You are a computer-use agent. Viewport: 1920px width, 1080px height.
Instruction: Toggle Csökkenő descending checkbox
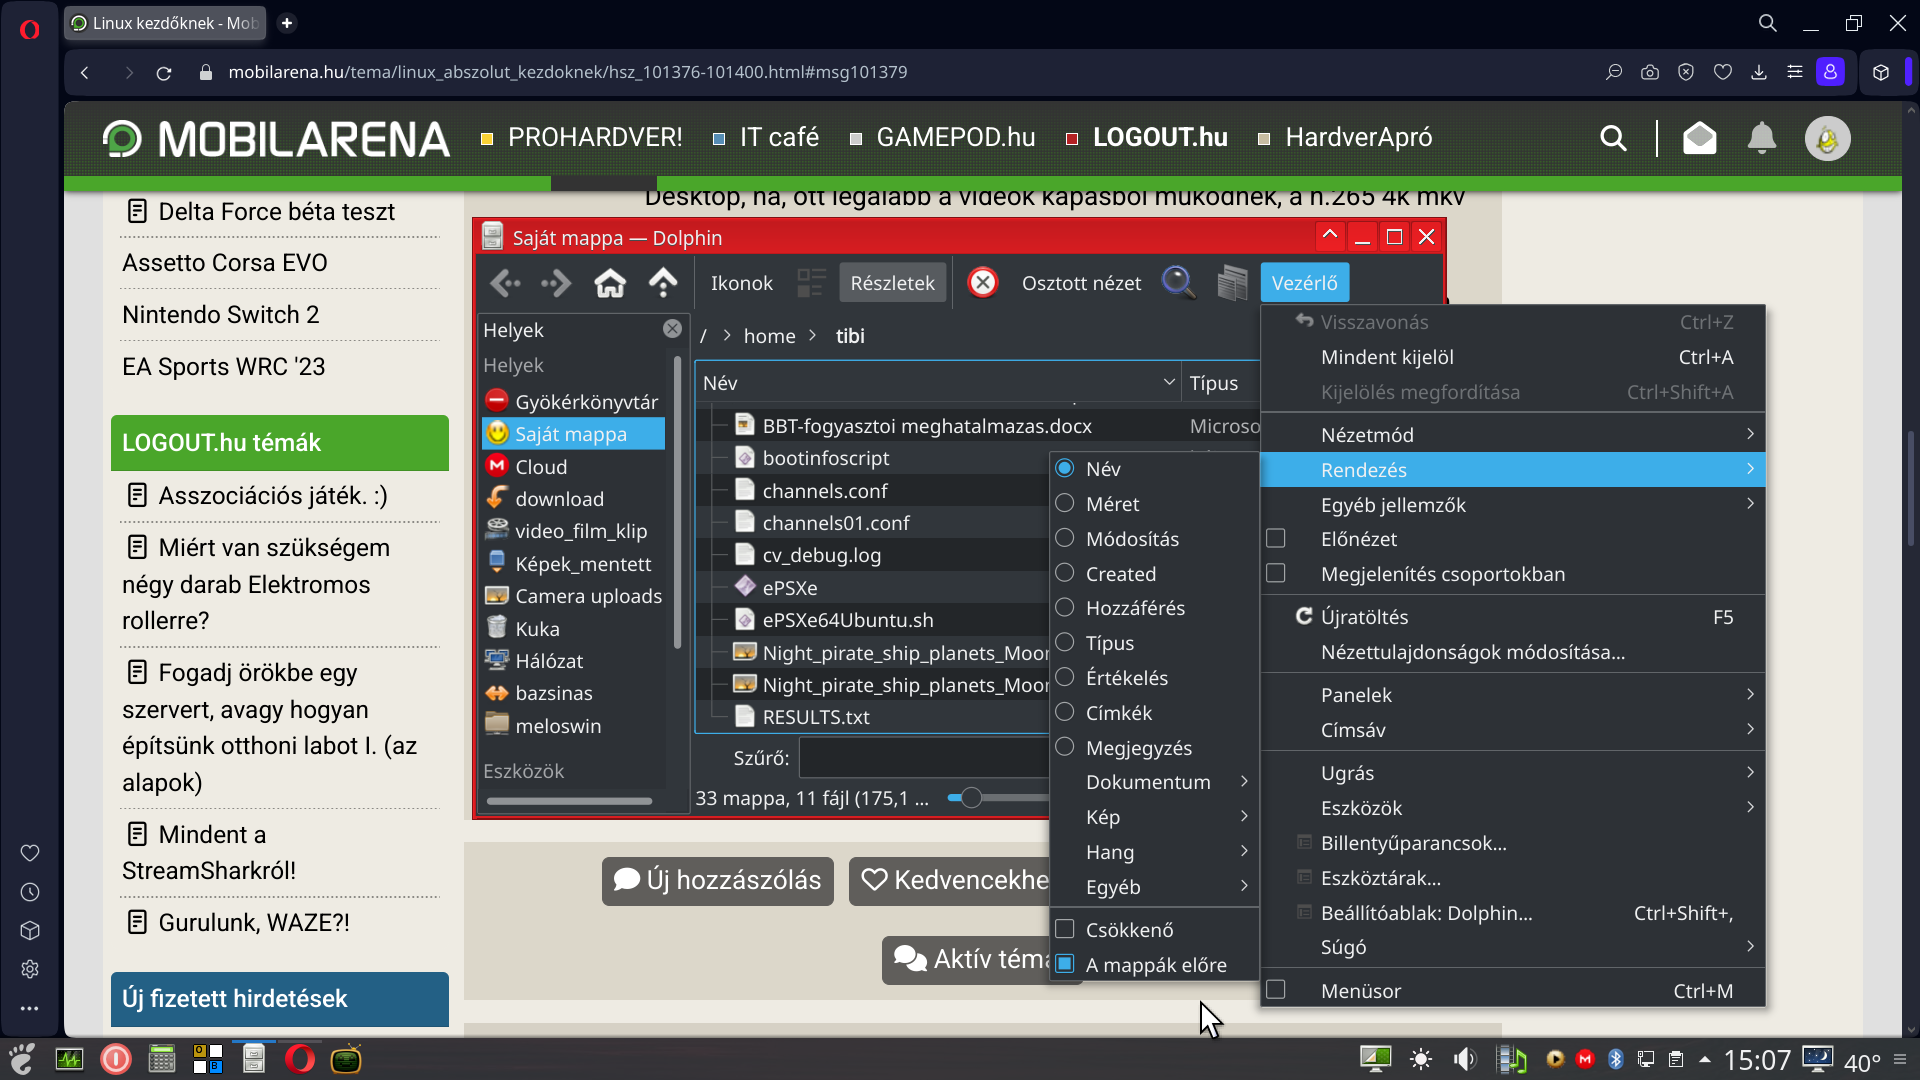[1065, 930]
